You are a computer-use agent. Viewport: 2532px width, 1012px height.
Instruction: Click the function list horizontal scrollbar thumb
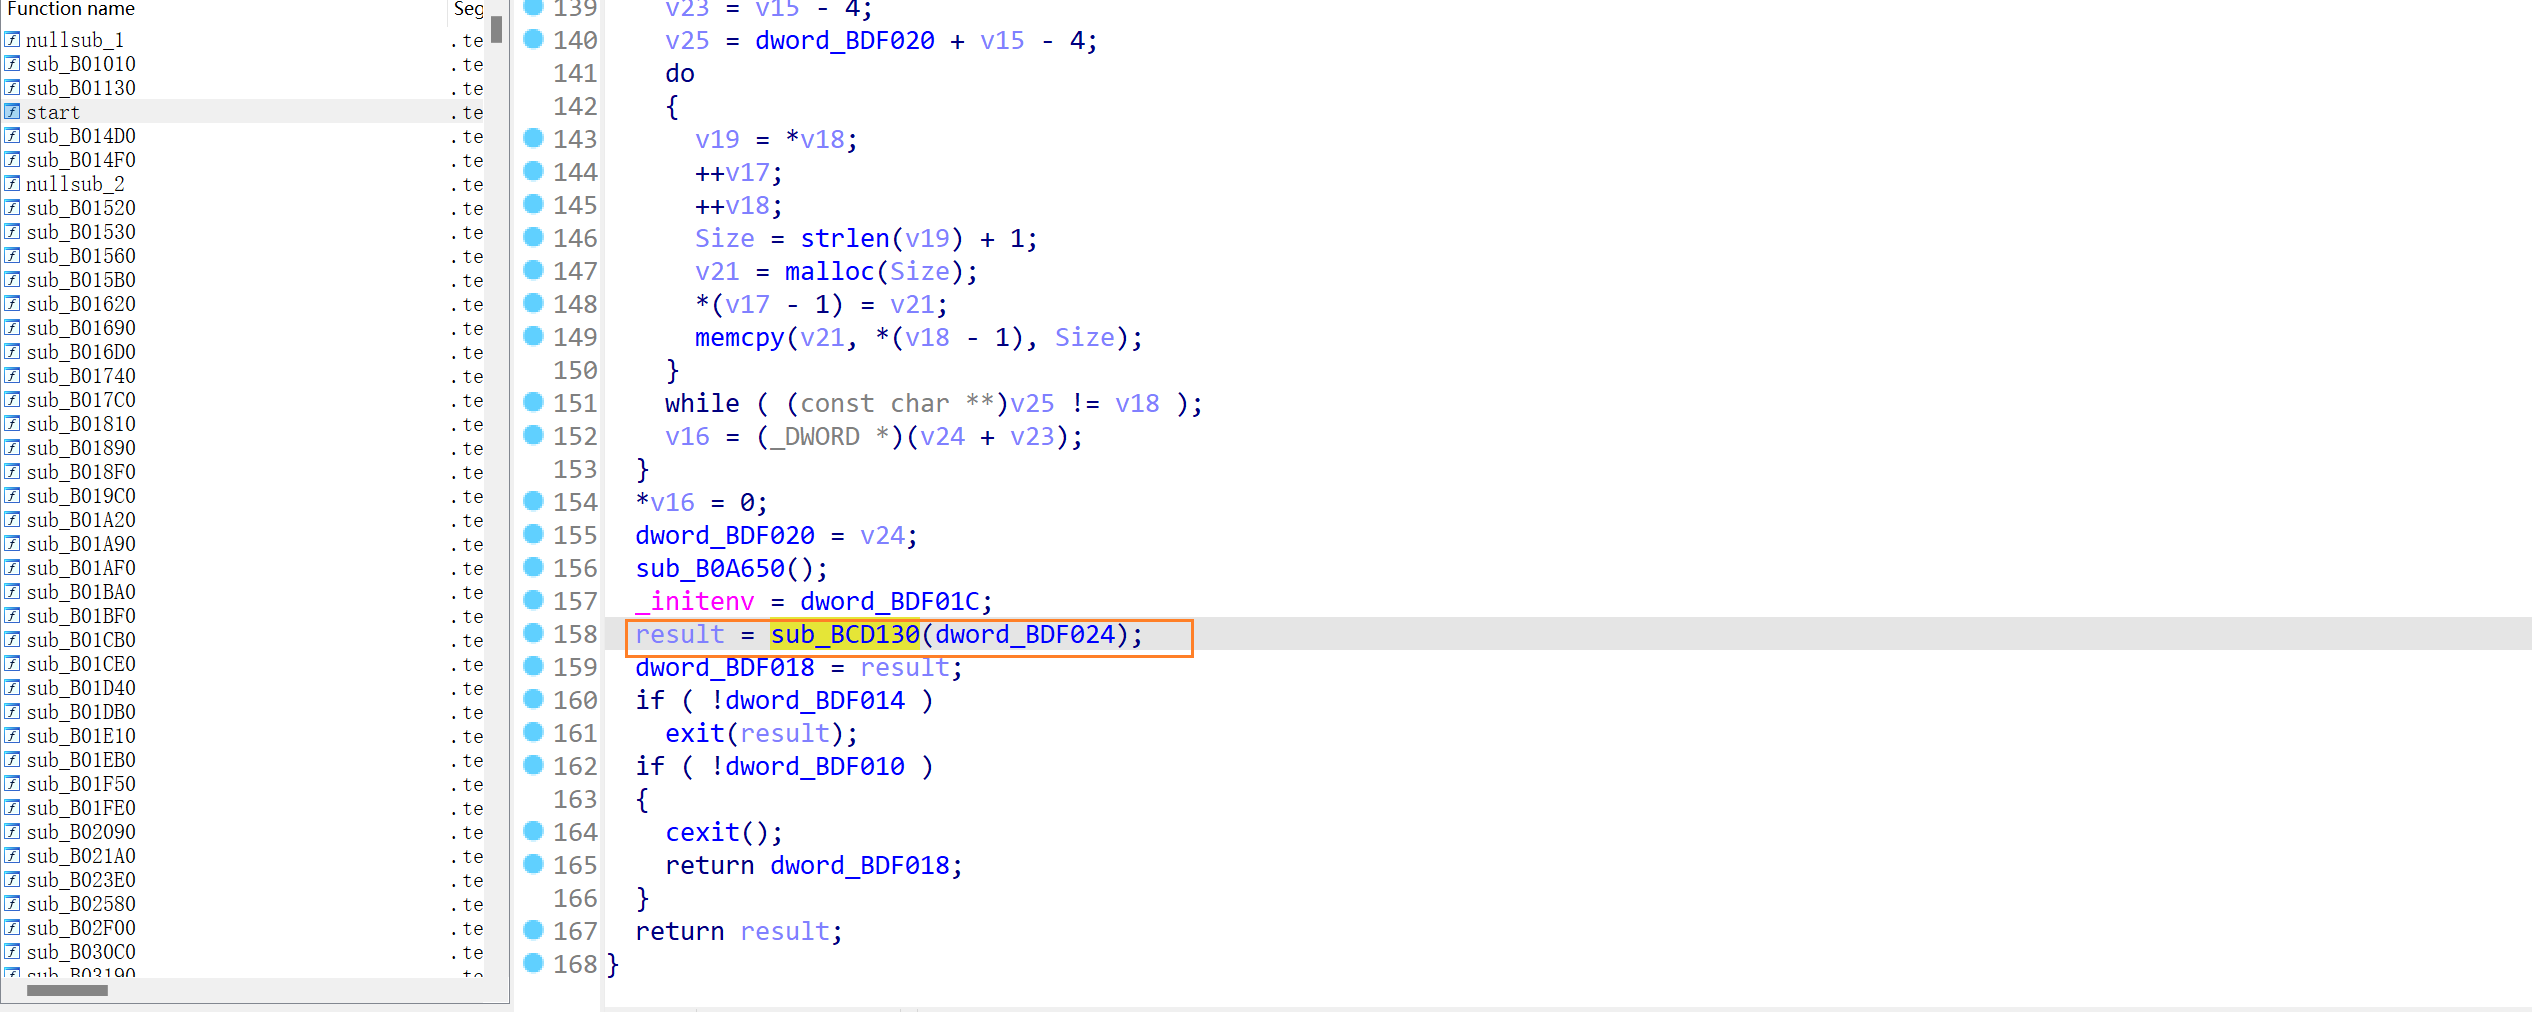(x=67, y=990)
